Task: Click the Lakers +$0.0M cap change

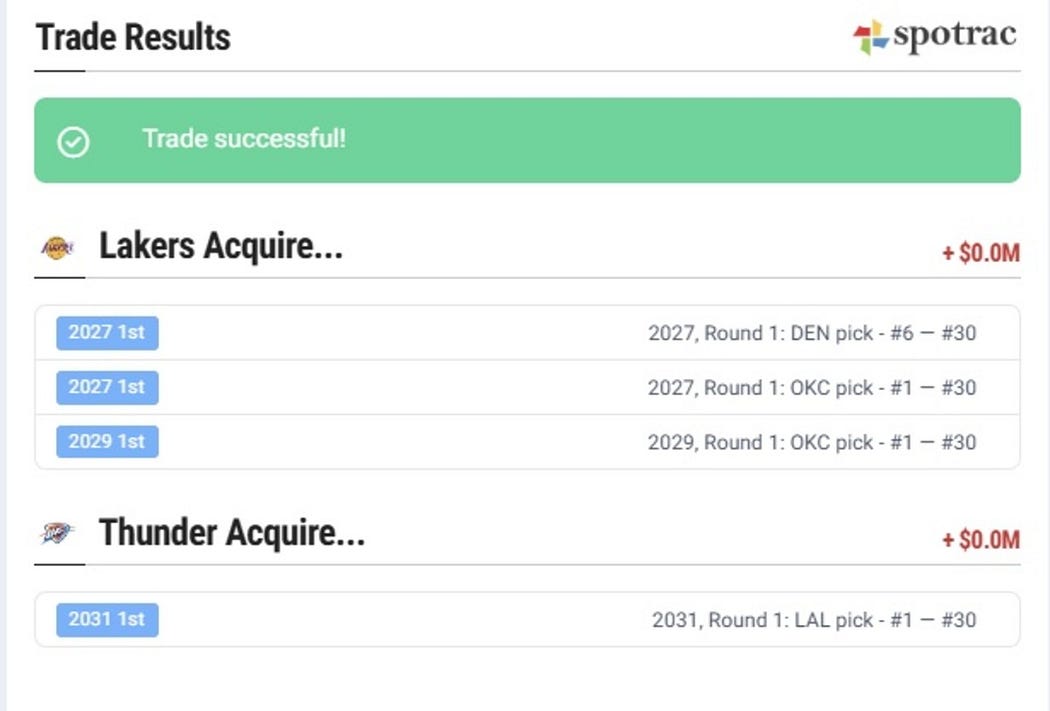Action: 980,253
